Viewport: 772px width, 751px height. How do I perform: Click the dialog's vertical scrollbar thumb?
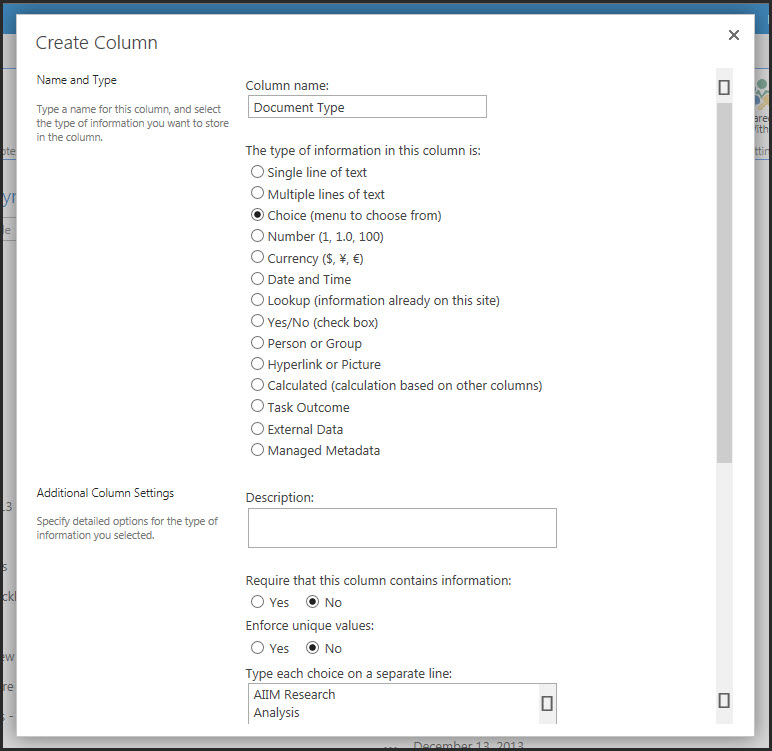coord(724,280)
